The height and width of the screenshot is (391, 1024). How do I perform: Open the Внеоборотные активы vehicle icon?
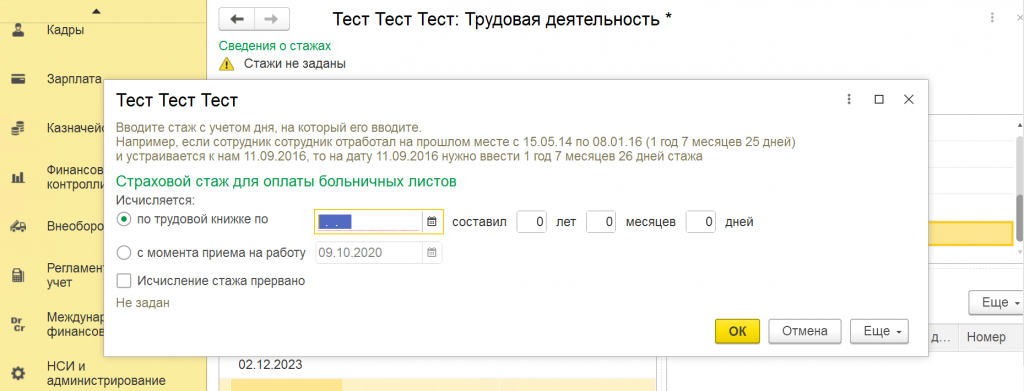(x=18, y=227)
